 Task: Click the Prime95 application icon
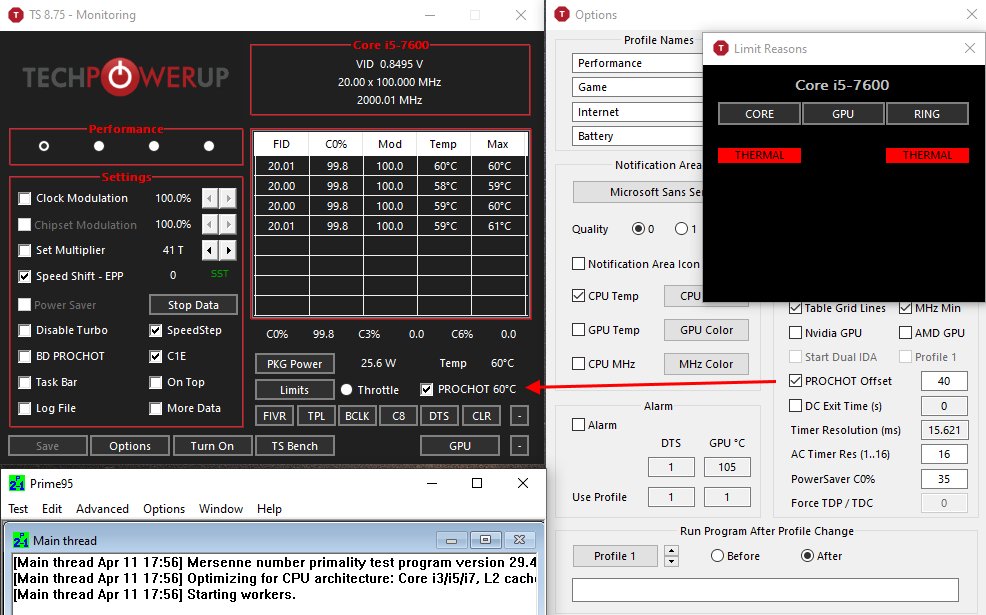tap(16, 484)
